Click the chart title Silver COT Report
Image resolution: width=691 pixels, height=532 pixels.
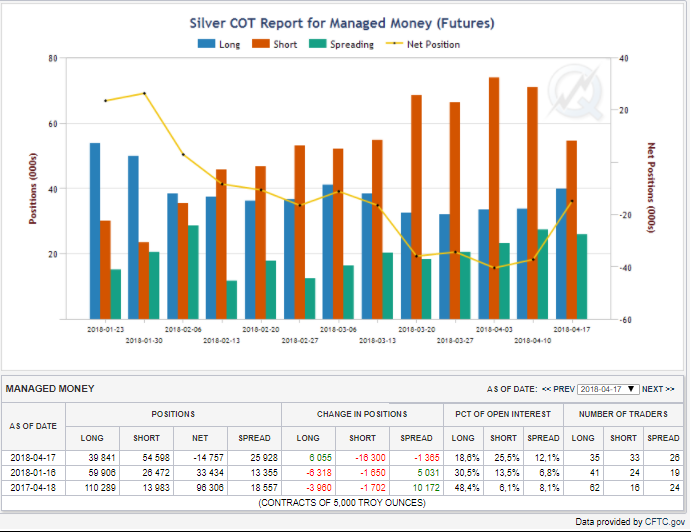[342, 23]
